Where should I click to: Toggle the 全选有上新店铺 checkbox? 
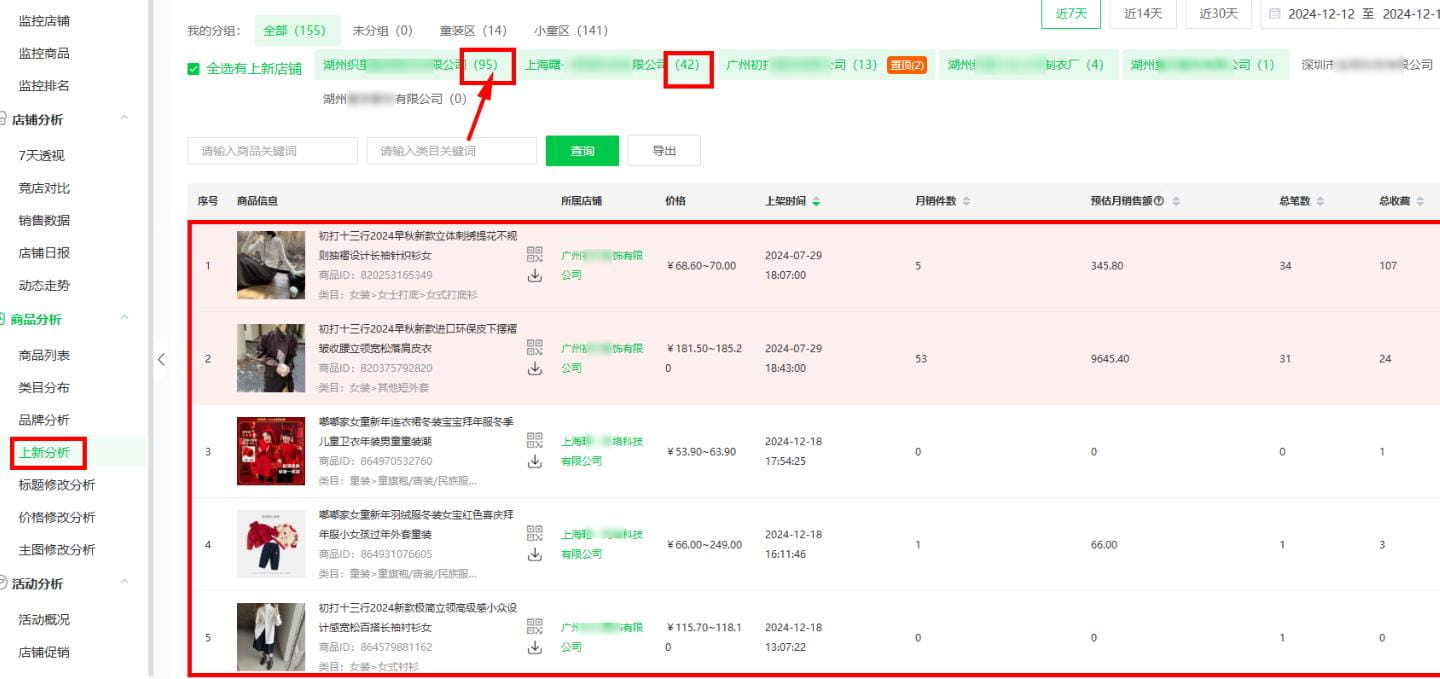[x=194, y=70]
